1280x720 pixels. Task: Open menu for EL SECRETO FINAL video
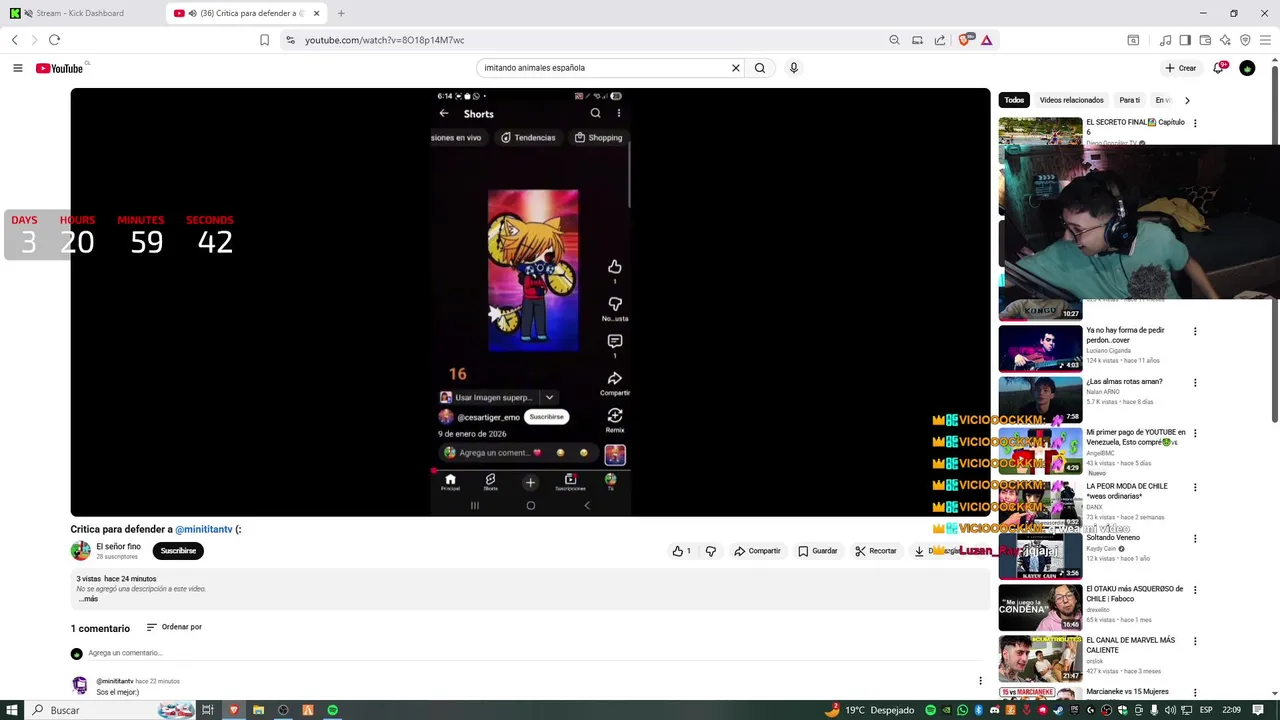point(1195,124)
